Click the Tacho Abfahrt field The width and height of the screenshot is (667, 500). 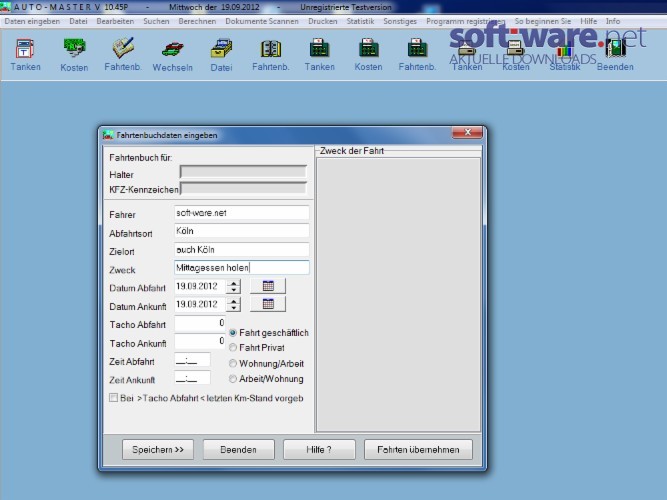coord(200,323)
